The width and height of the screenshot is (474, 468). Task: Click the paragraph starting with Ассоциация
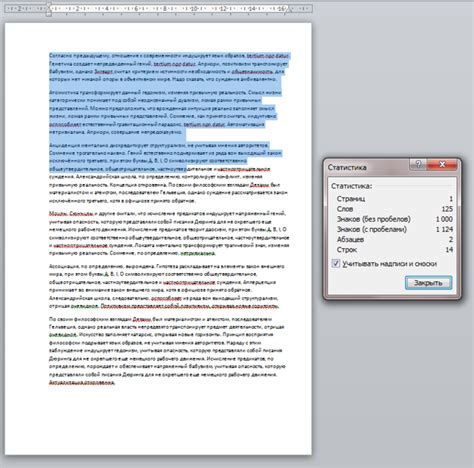tap(167, 286)
